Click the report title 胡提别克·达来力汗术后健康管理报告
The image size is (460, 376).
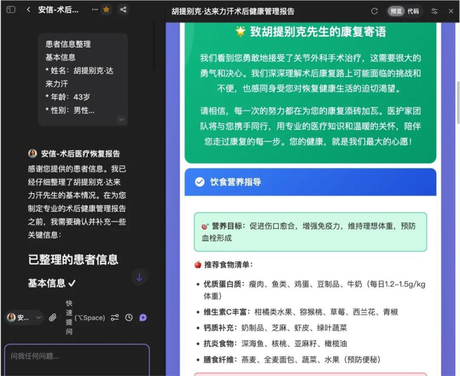pos(233,11)
